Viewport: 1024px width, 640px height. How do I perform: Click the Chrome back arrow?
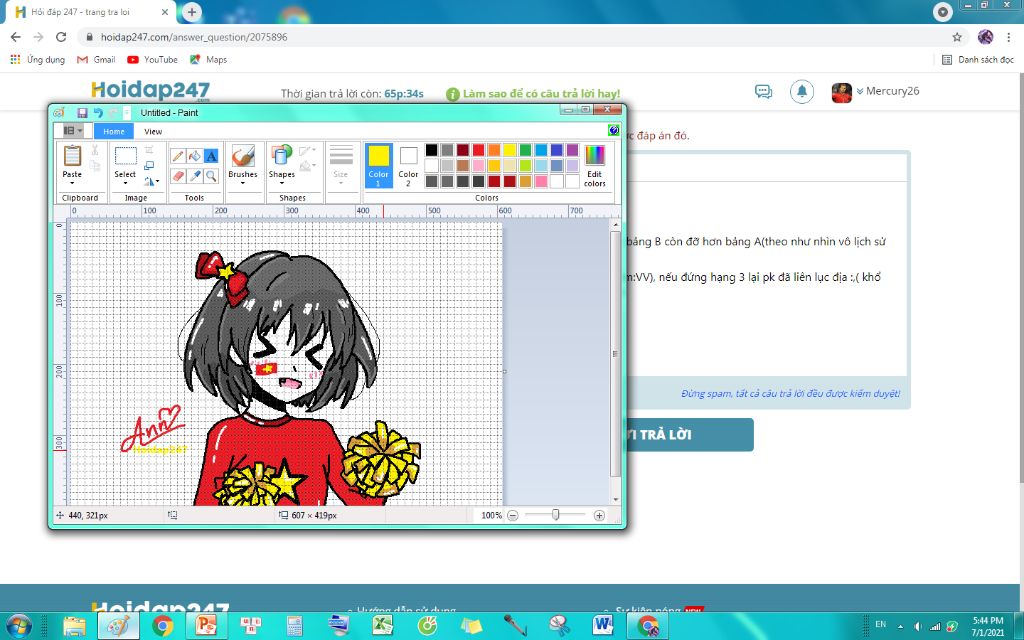click(16, 37)
